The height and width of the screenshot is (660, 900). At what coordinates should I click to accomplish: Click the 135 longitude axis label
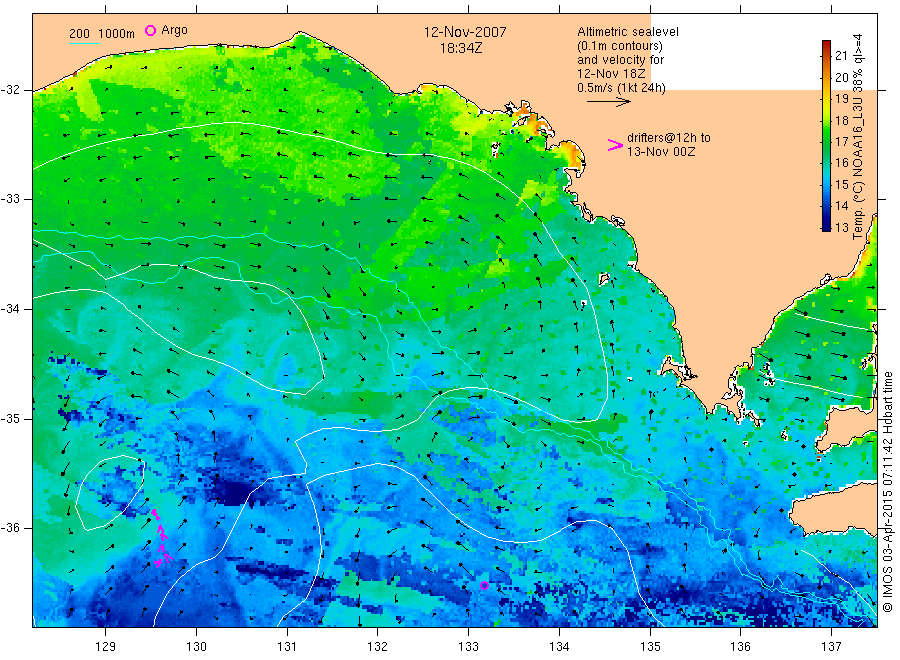(650, 647)
